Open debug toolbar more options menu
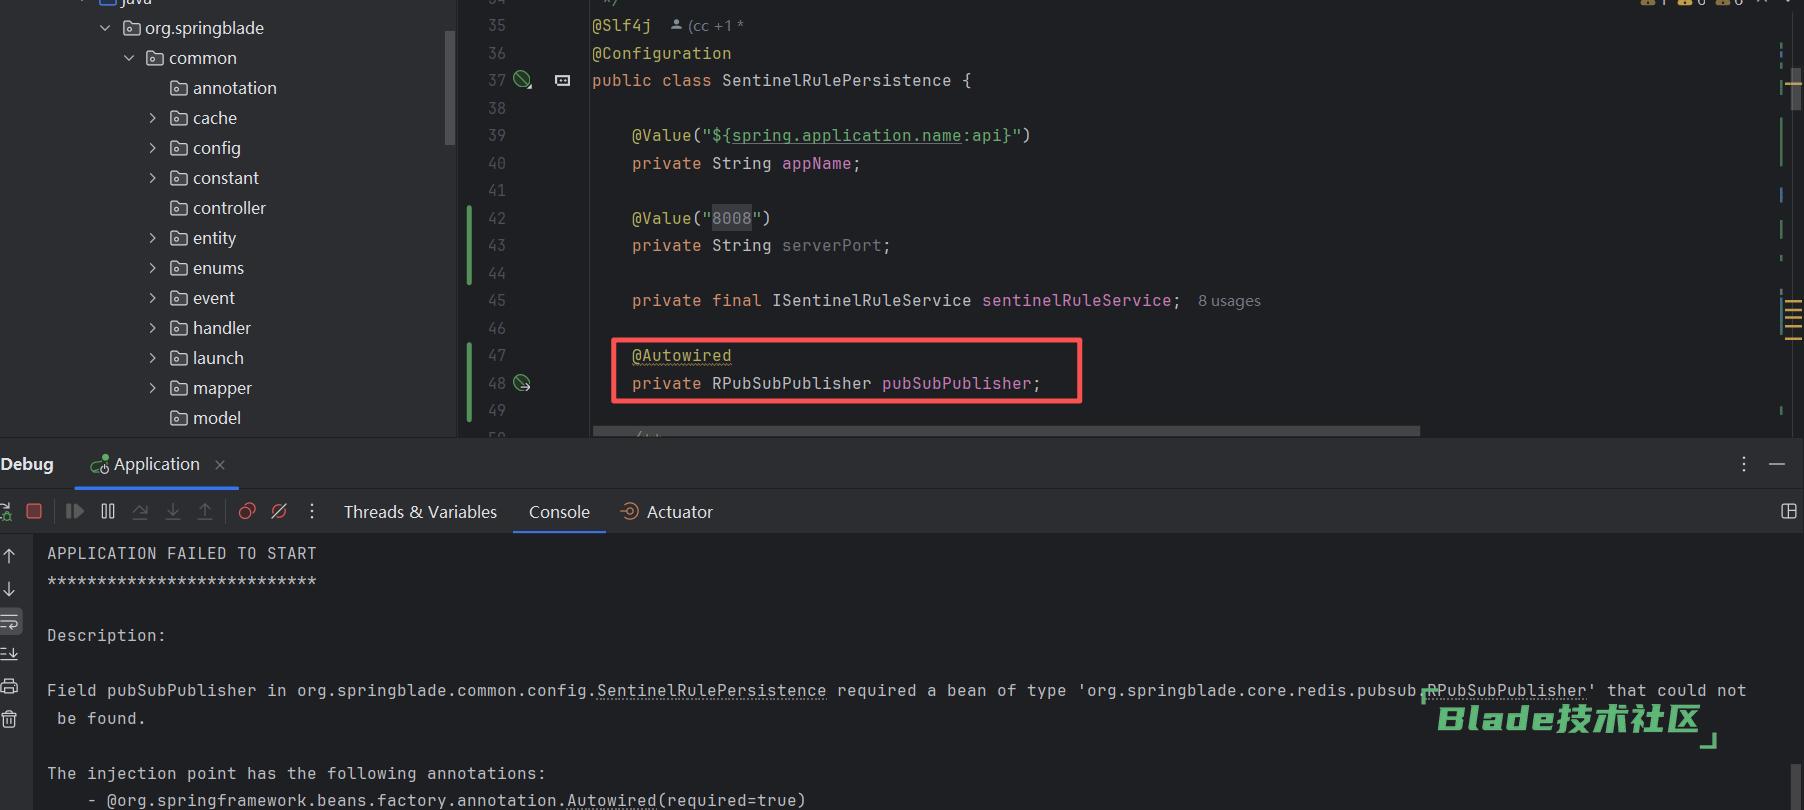Viewport: 1804px width, 810px height. coord(312,511)
